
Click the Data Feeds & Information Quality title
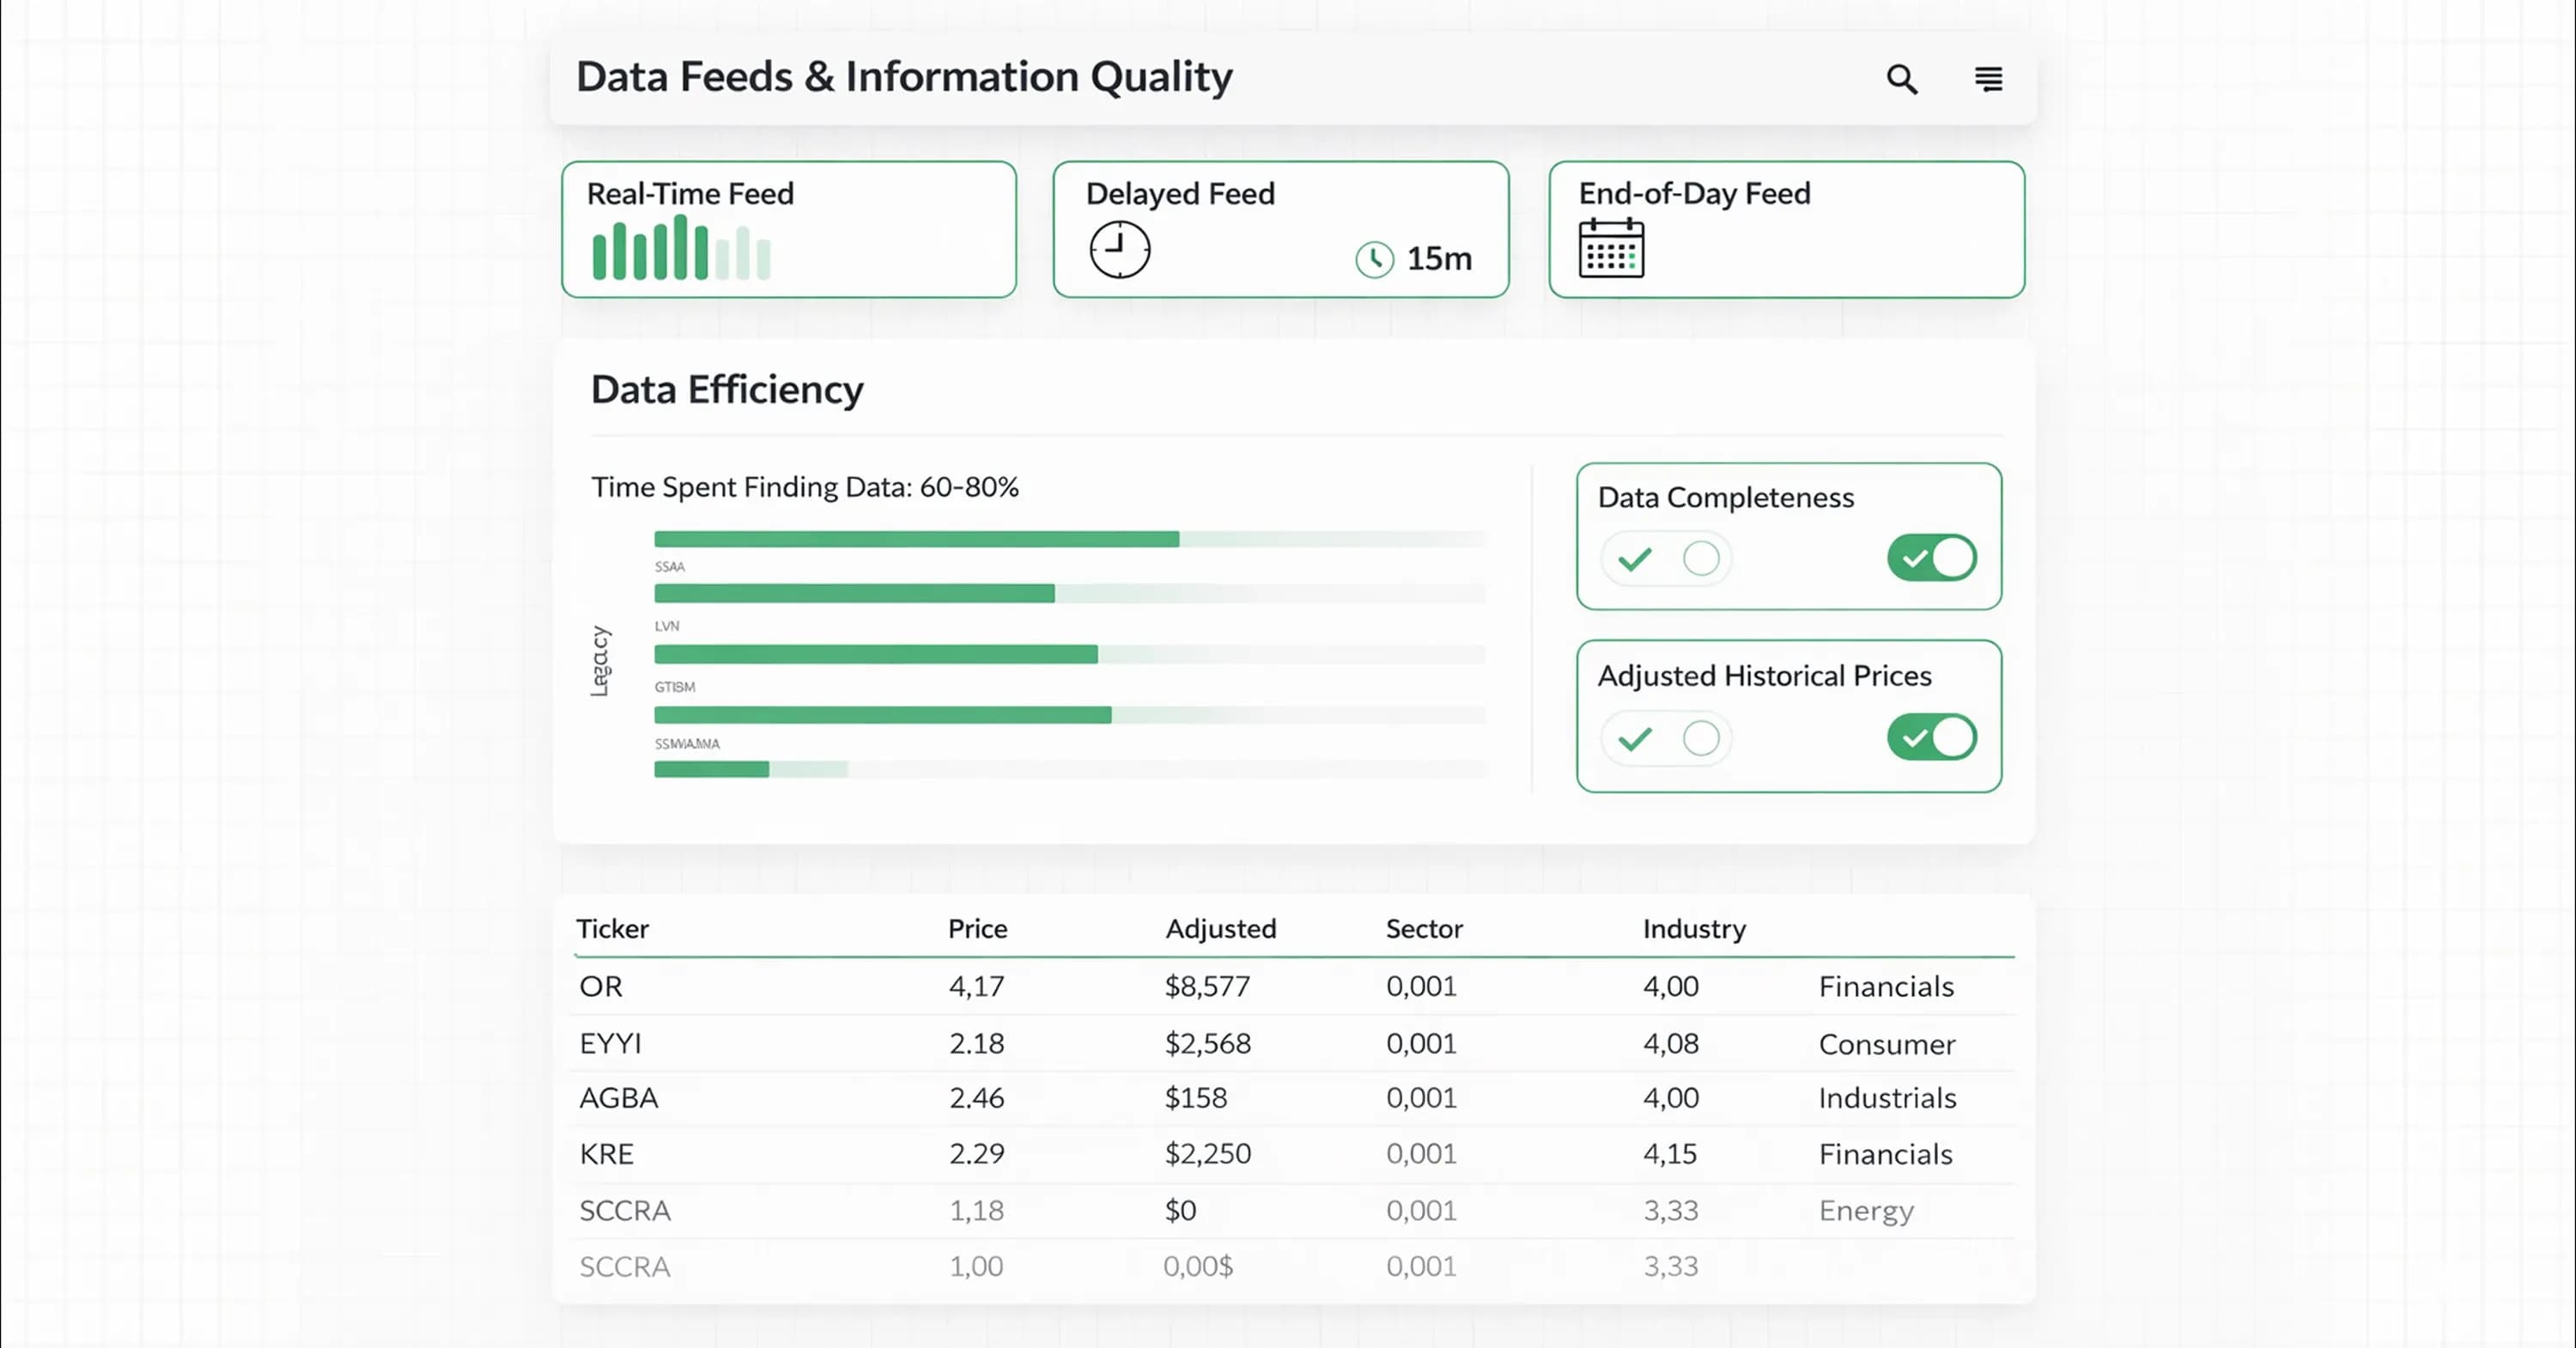[x=904, y=77]
